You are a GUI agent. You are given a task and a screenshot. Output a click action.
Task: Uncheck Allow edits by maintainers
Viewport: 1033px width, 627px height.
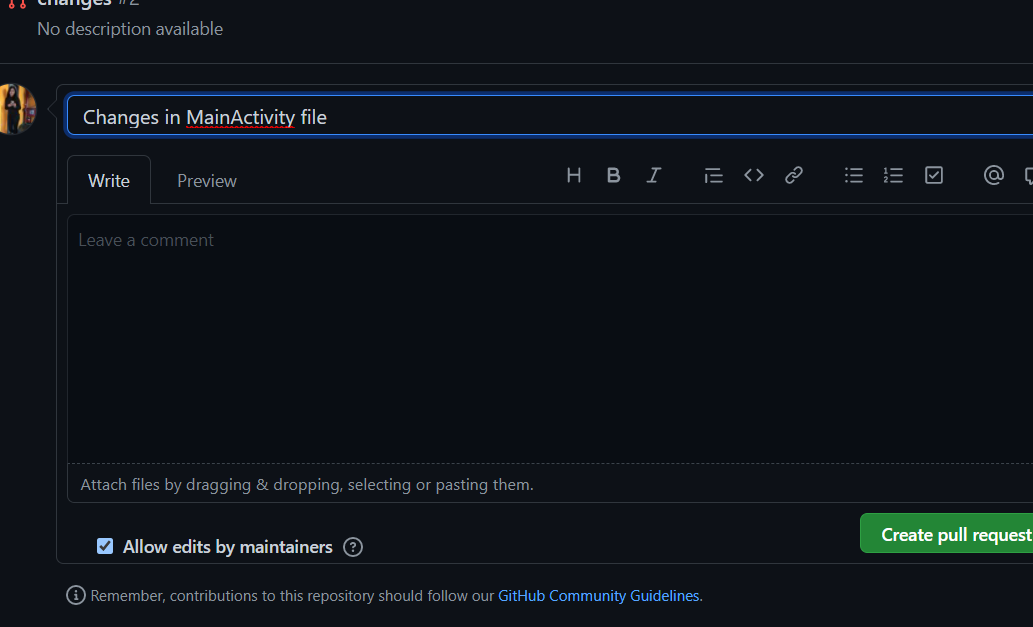tap(105, 546)
